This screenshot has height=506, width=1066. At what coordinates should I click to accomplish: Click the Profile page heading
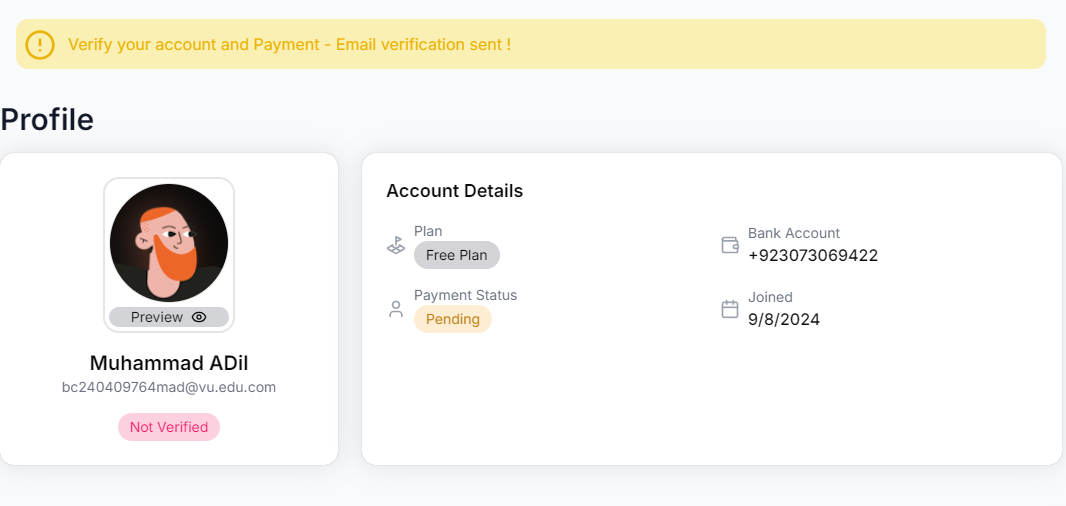pyautogui.click(x=47, y=120)
